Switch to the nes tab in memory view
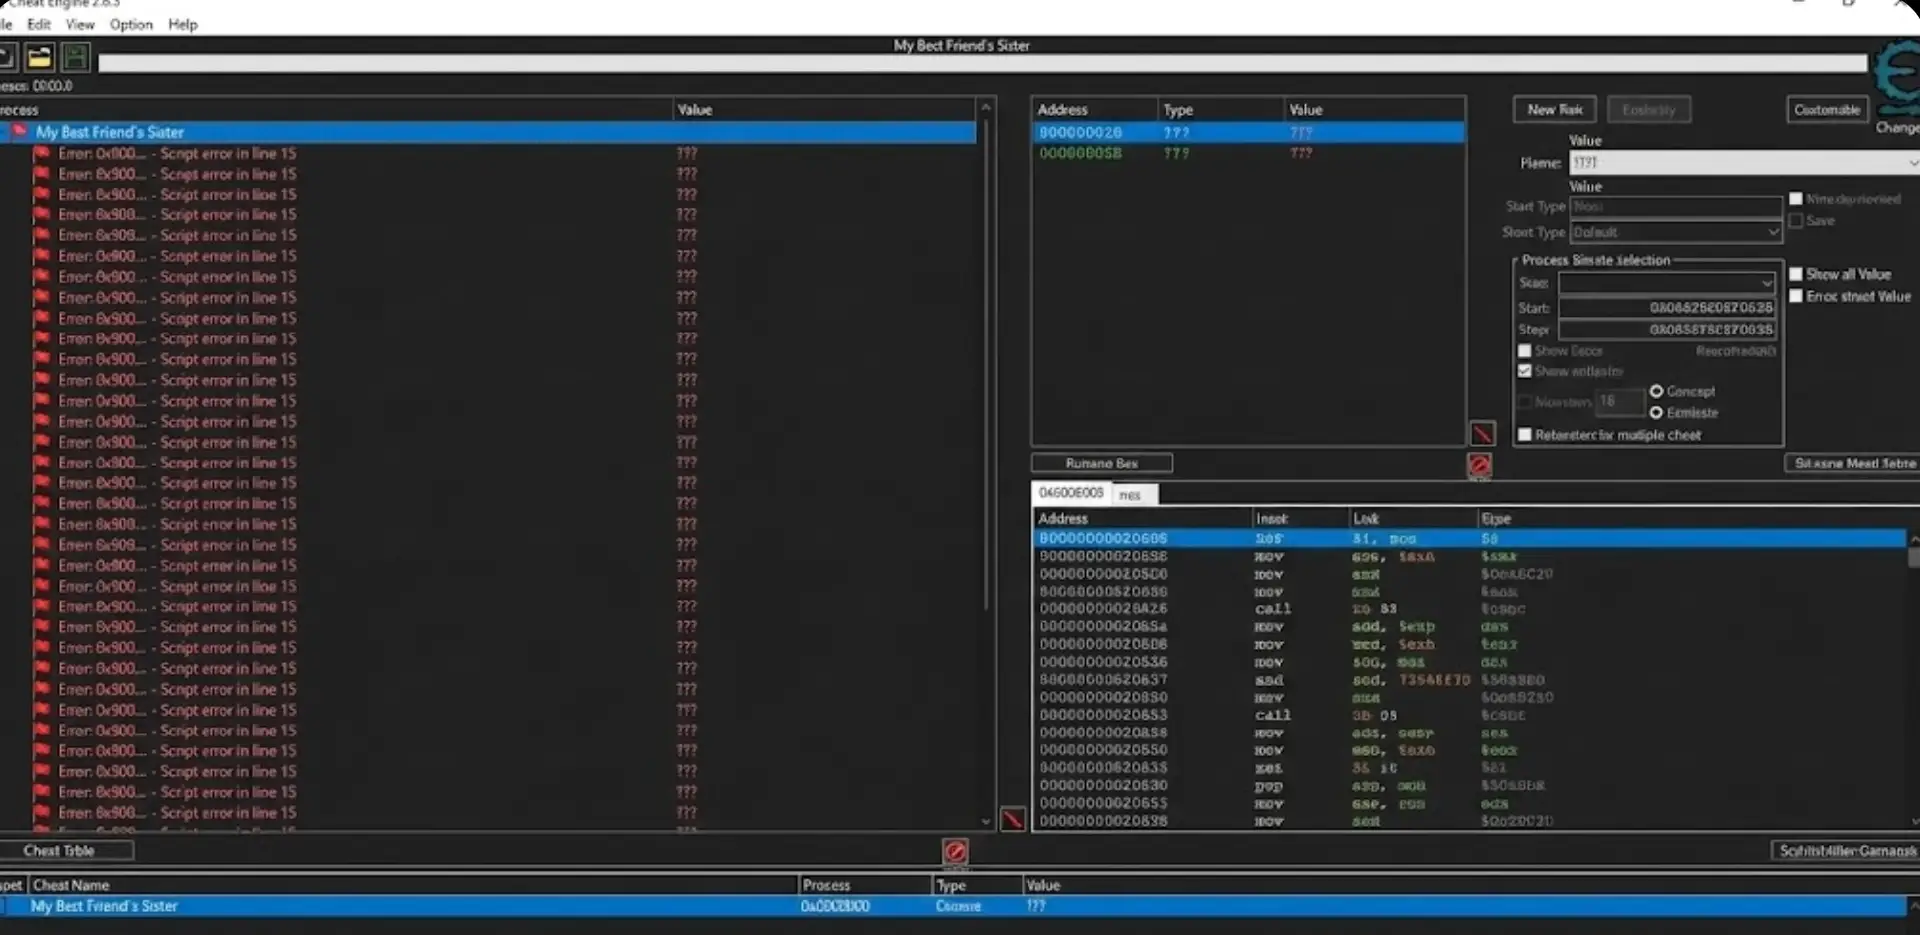 point(1132,494)
